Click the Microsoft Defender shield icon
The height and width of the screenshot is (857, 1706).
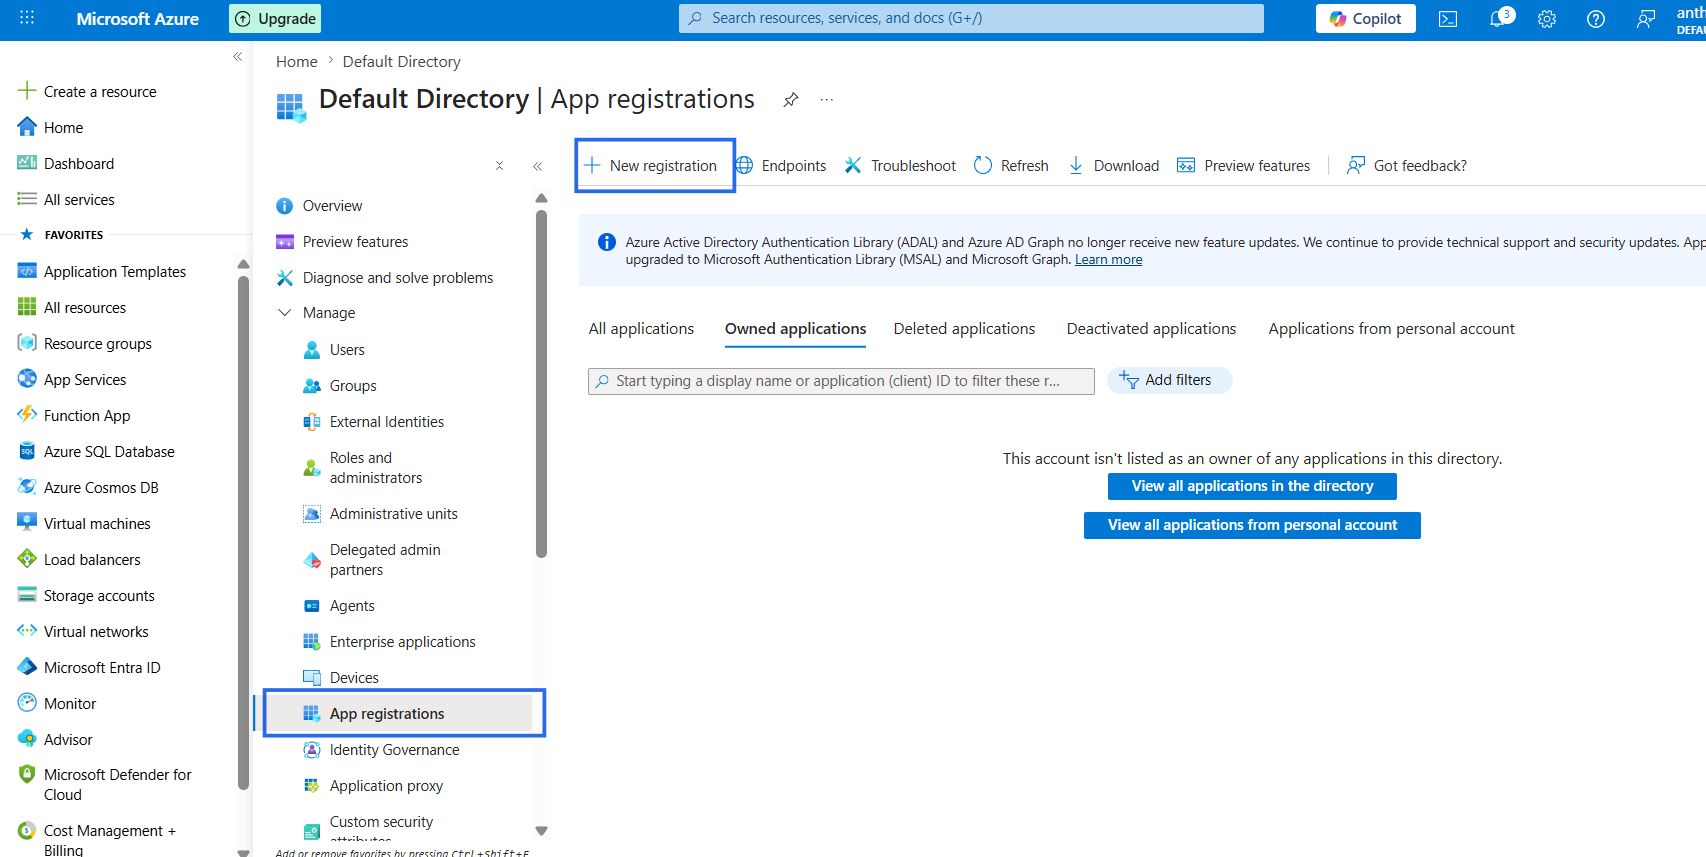(x=27, y=774)
